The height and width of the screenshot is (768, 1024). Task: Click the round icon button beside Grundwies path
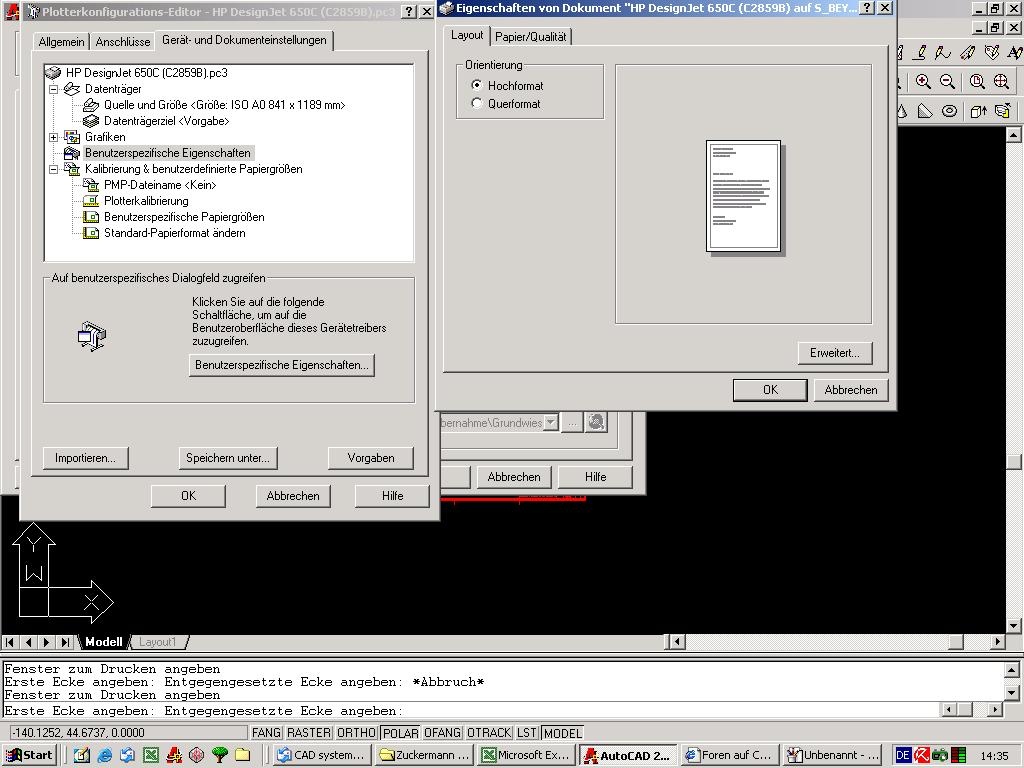coord(596,423)
